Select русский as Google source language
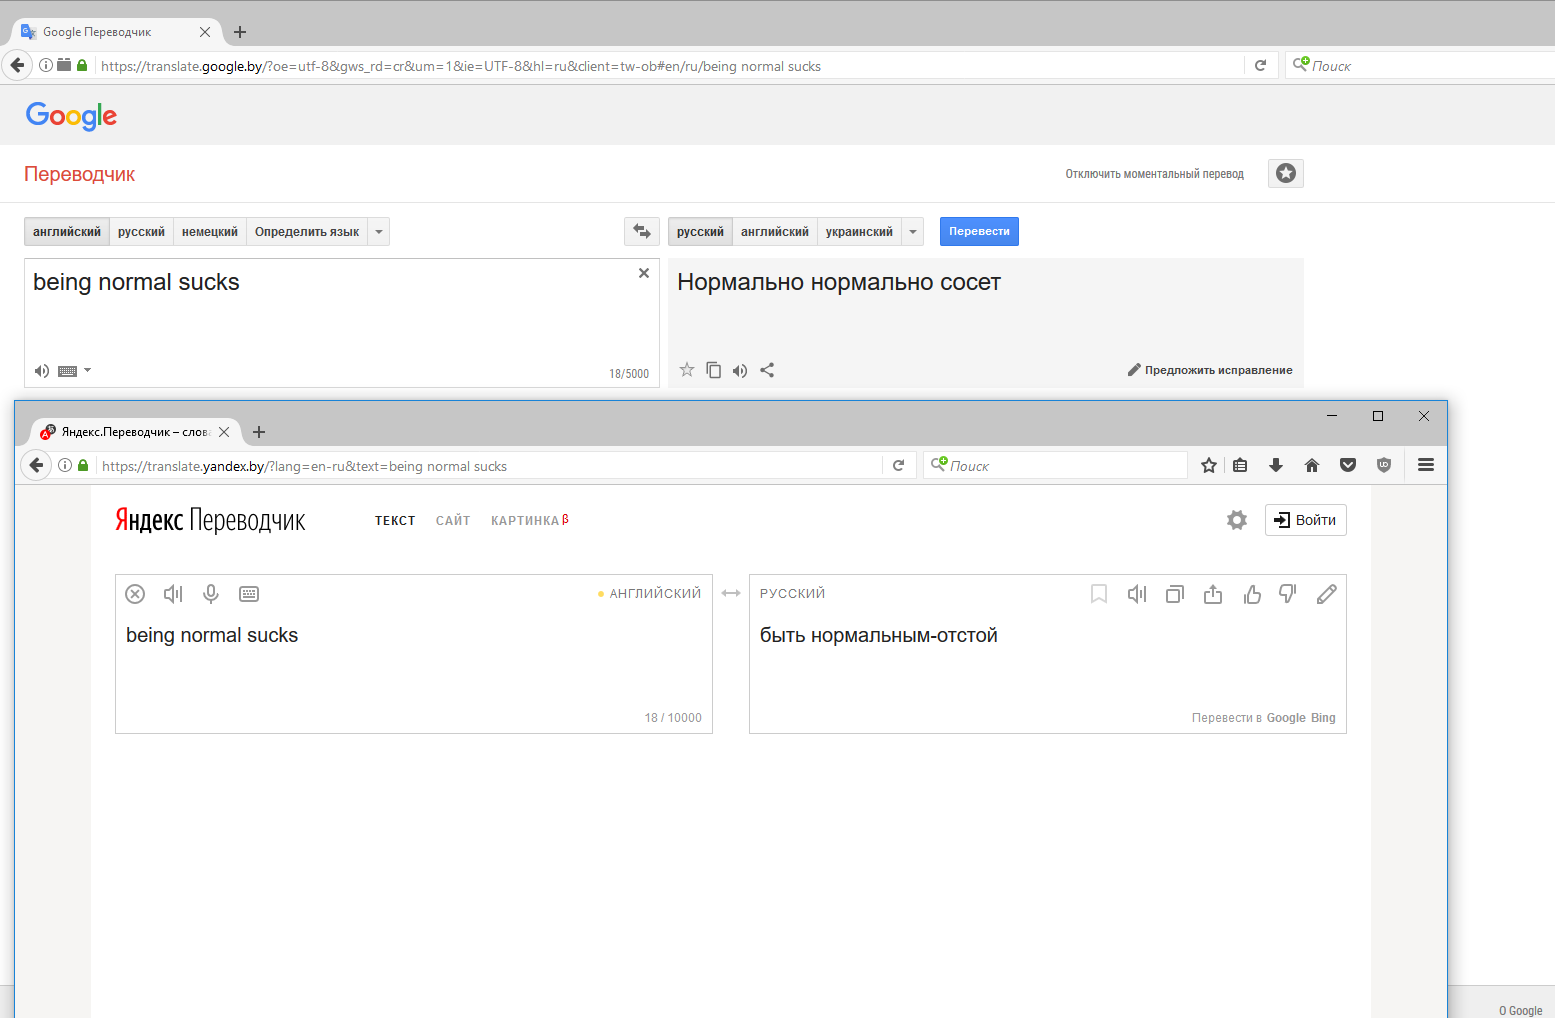Image resolution: width=1555 pixels, height=1018 pixels. point(141,231)
